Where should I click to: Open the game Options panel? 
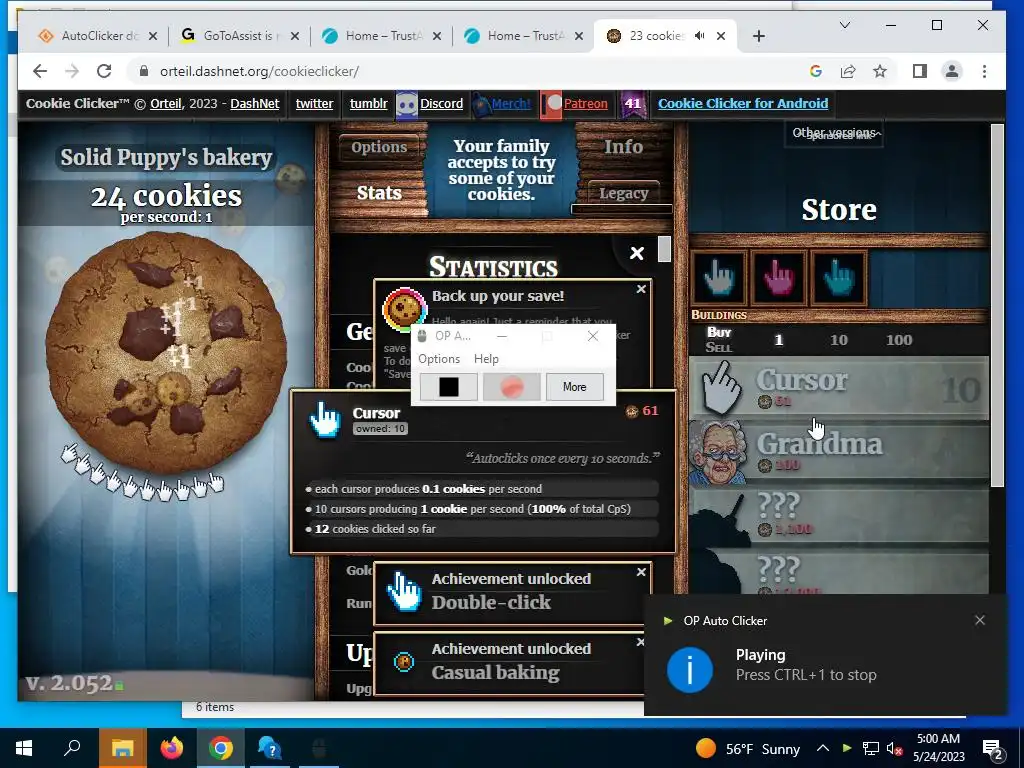tap(379, 147)
